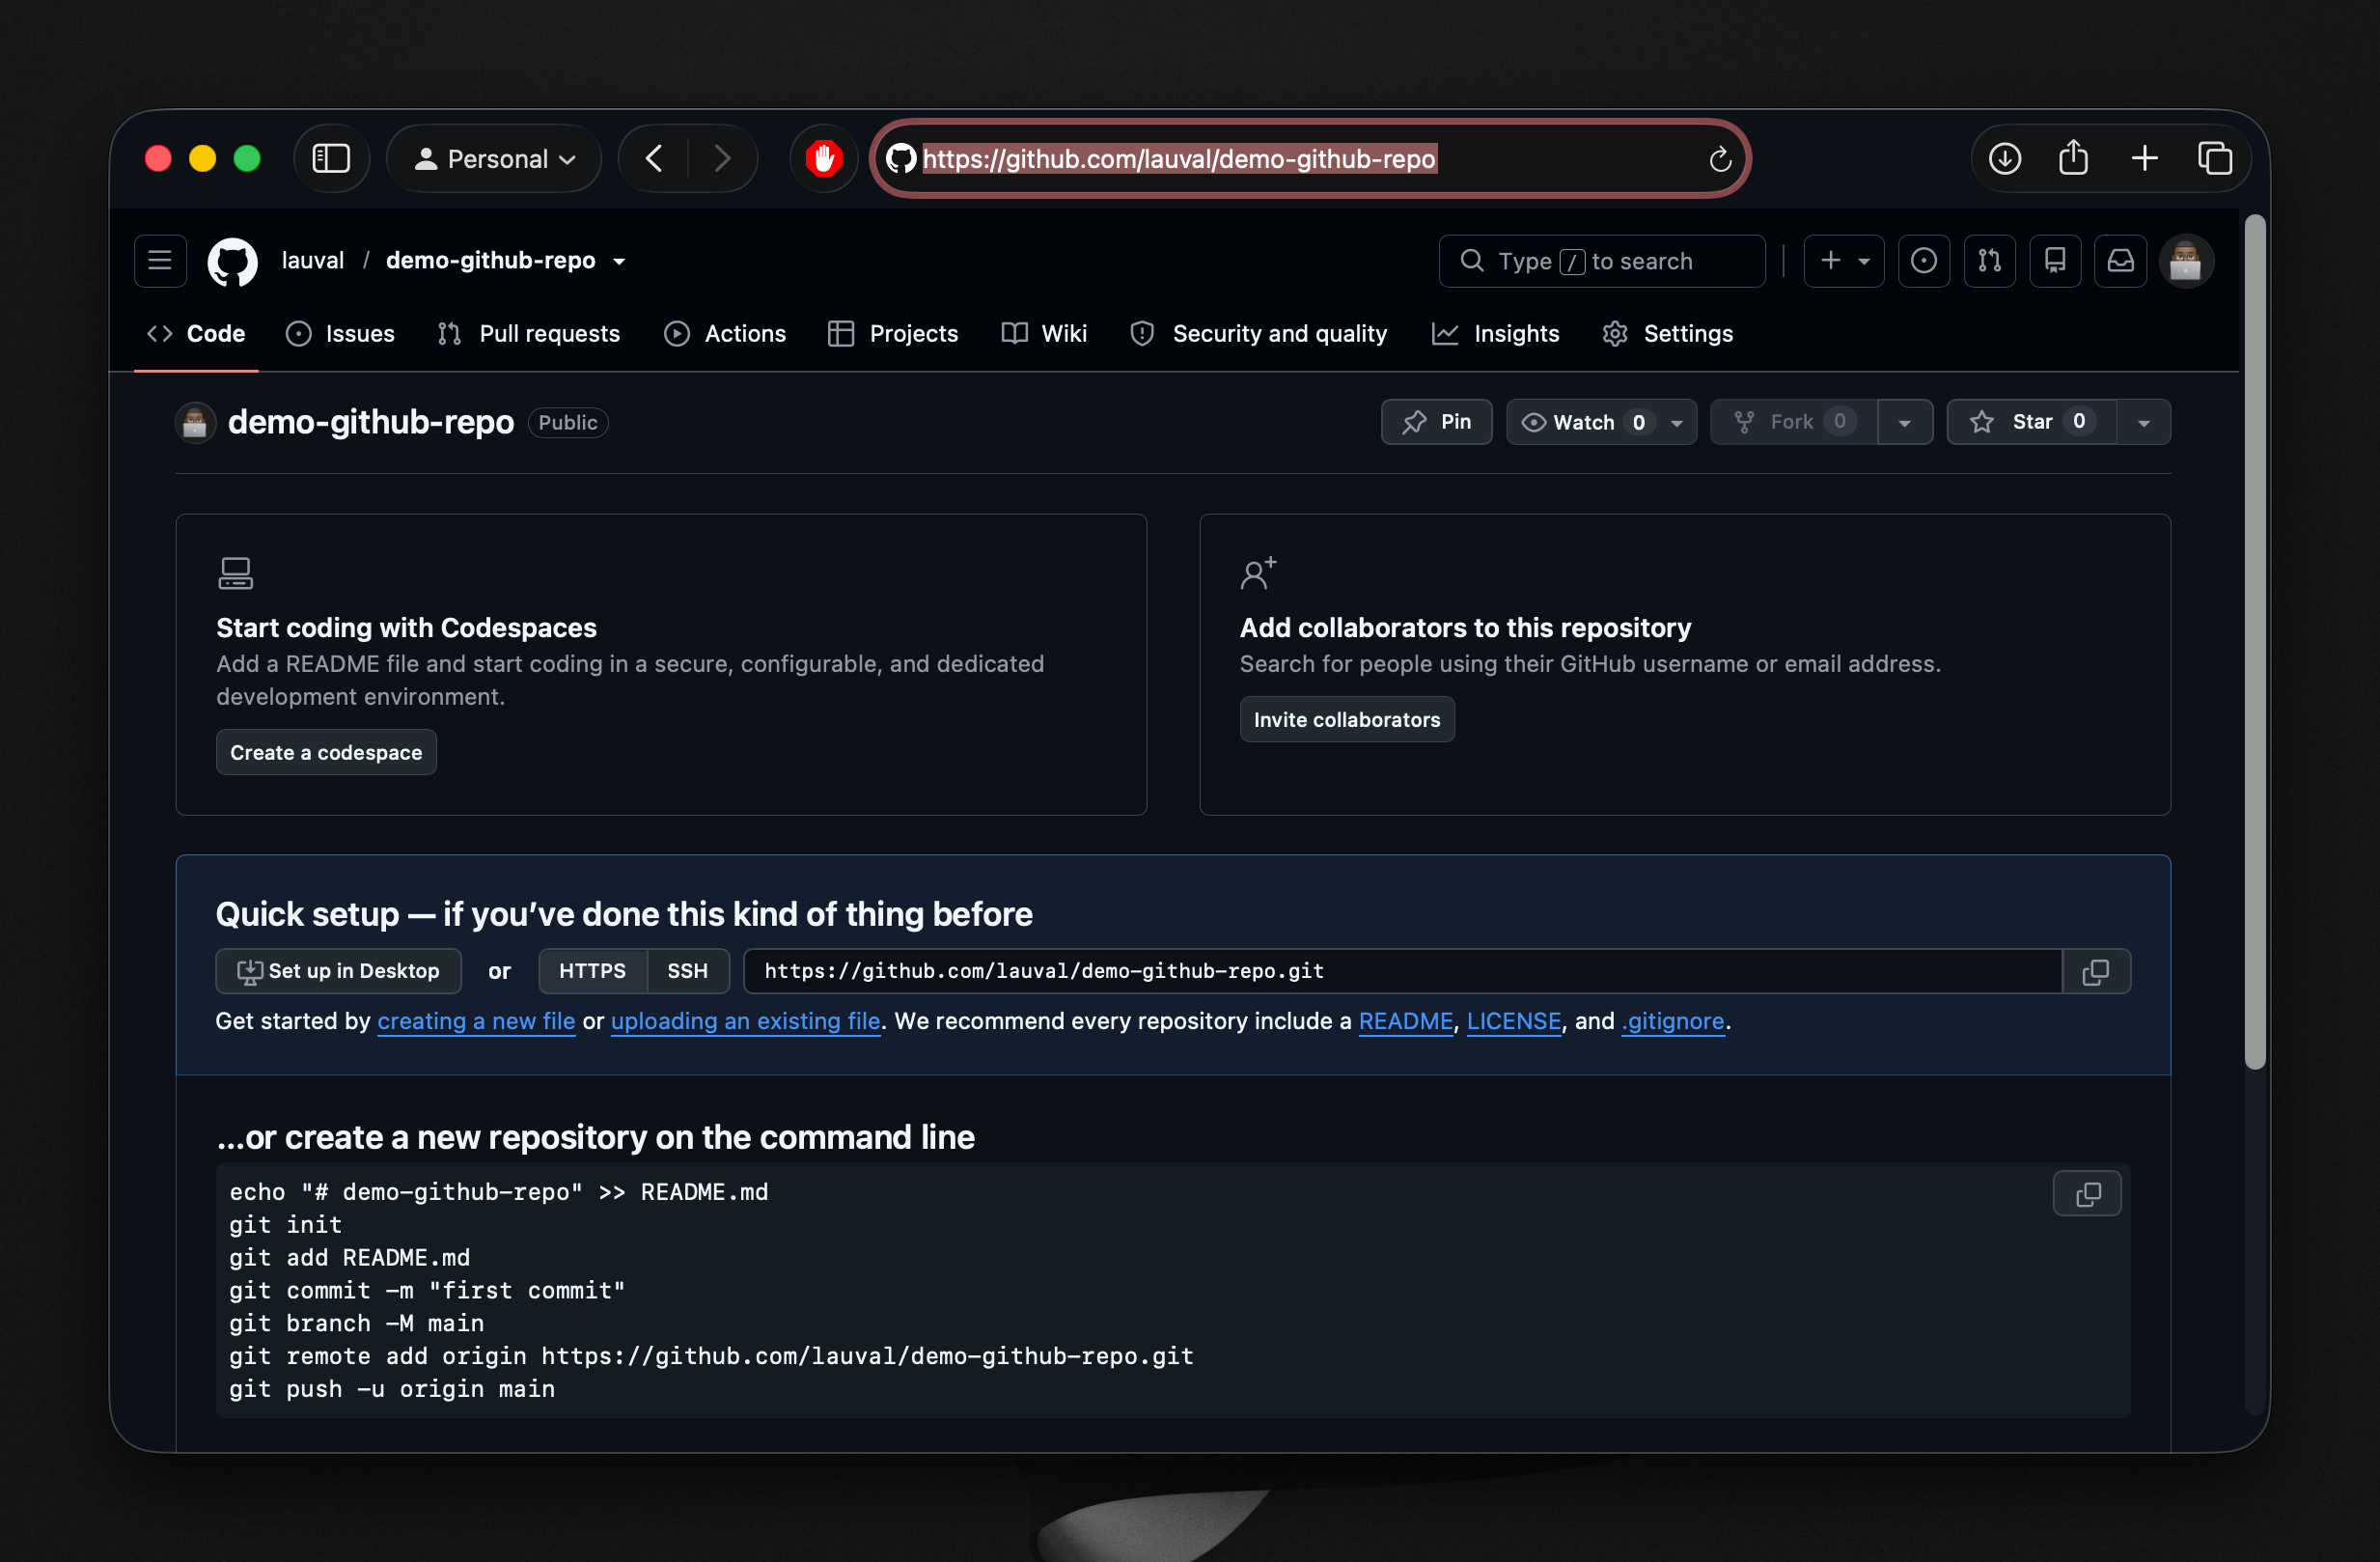The height and width of the screenshot is (1562, 2380).
Task: Click Create a codespace button
Action: [x=326, y=753]
